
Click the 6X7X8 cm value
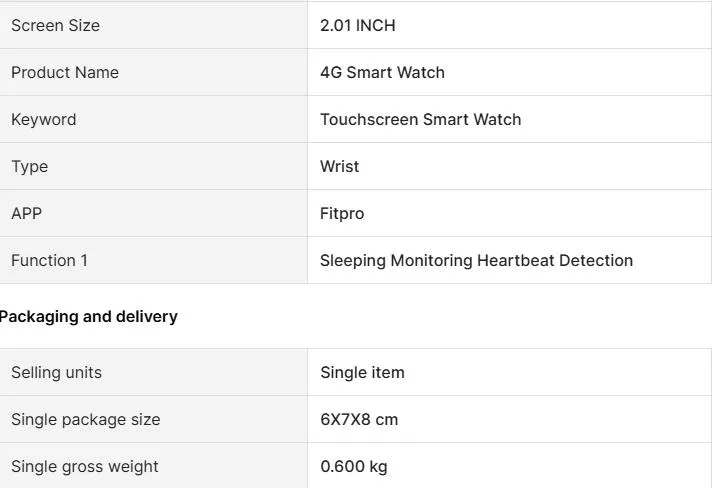(x=359, y=419)
